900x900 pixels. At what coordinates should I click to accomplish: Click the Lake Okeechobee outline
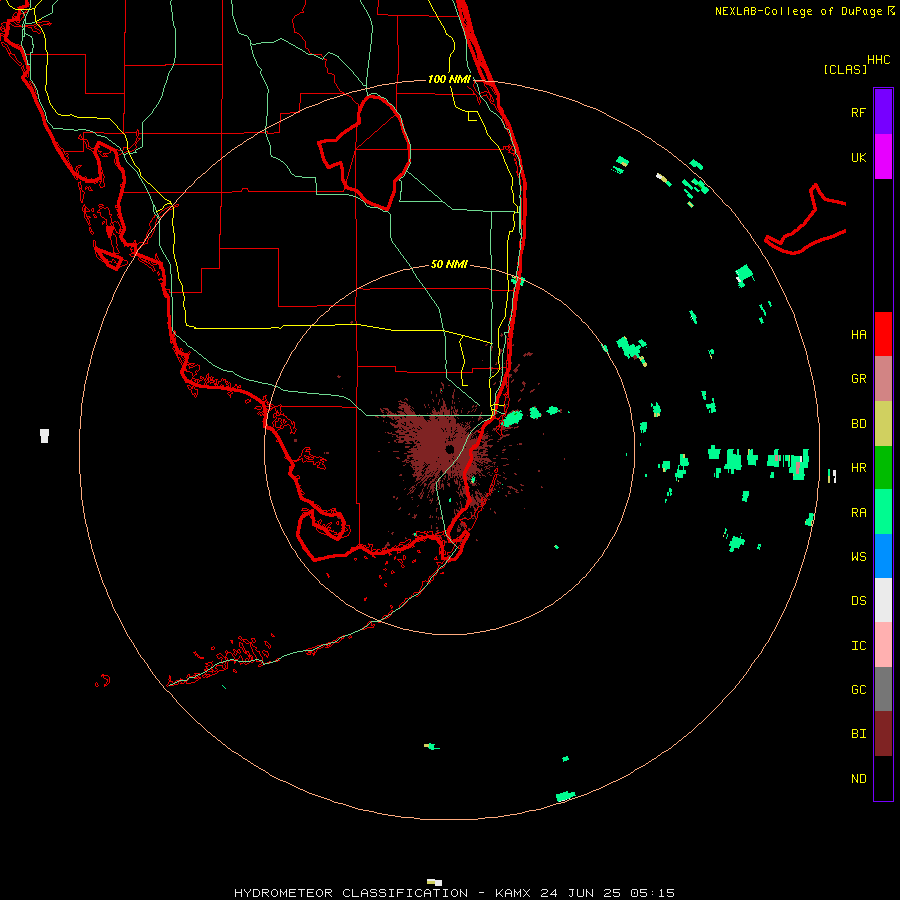(364, 153)
